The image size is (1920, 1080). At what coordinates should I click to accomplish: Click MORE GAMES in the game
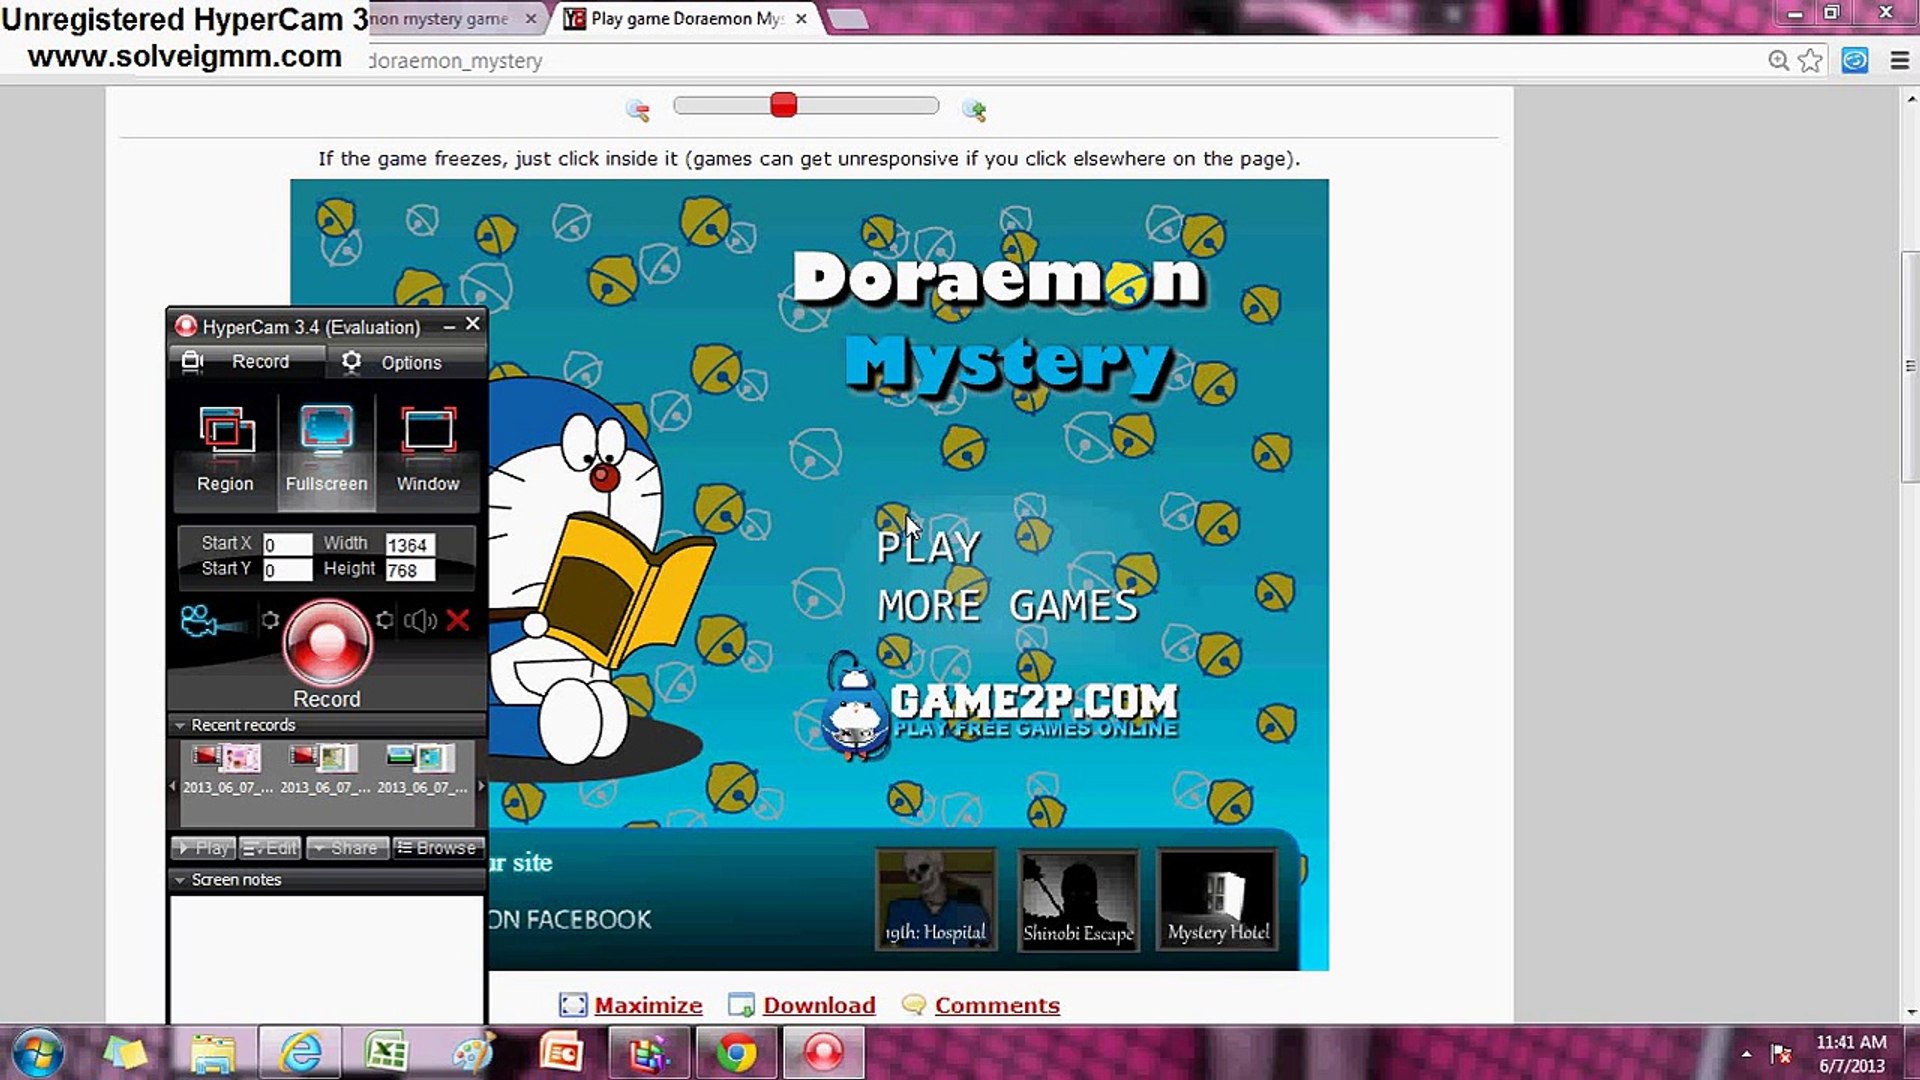[1008, 606]
